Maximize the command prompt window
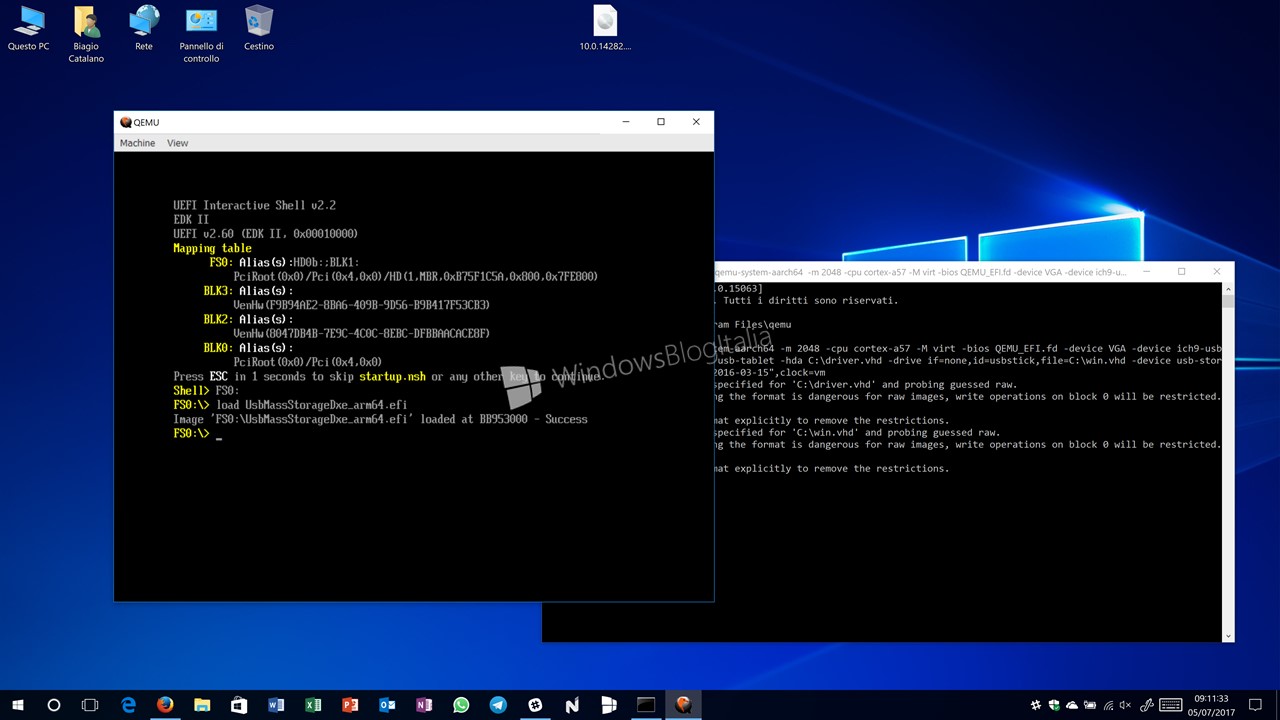Viewport: 1280px width, 720px height. coord(1181,272)
